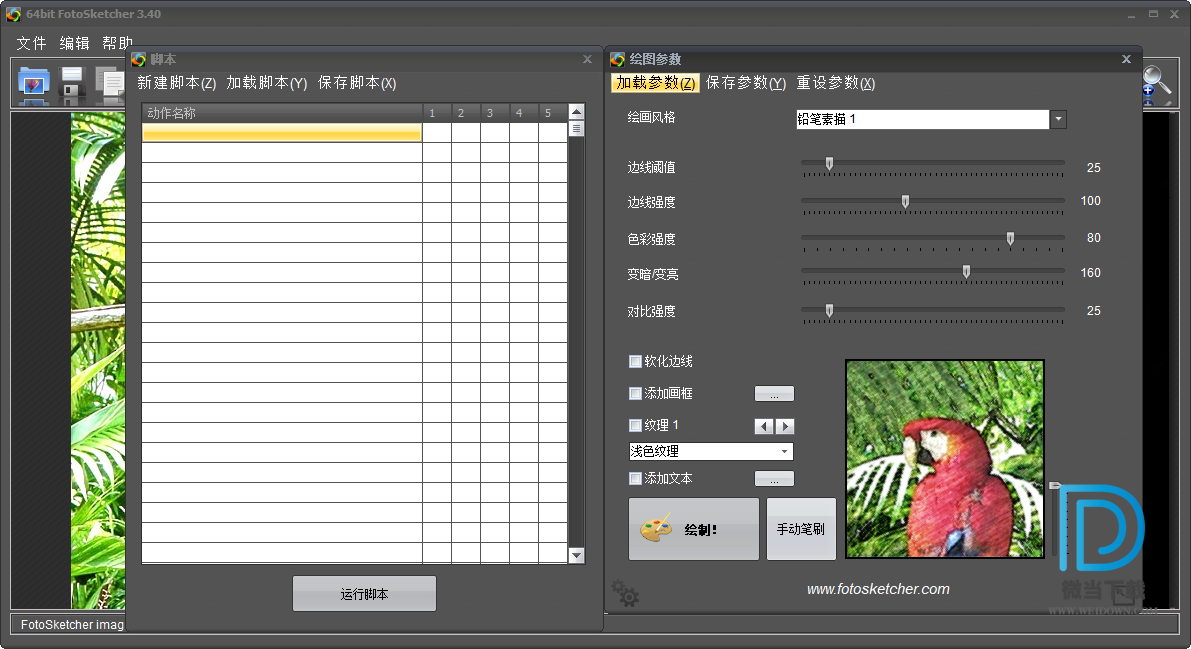This screenshot has height=649, width=1191.
Task: Open the 加载参数(Z) menu
Action: coord(655,83)
